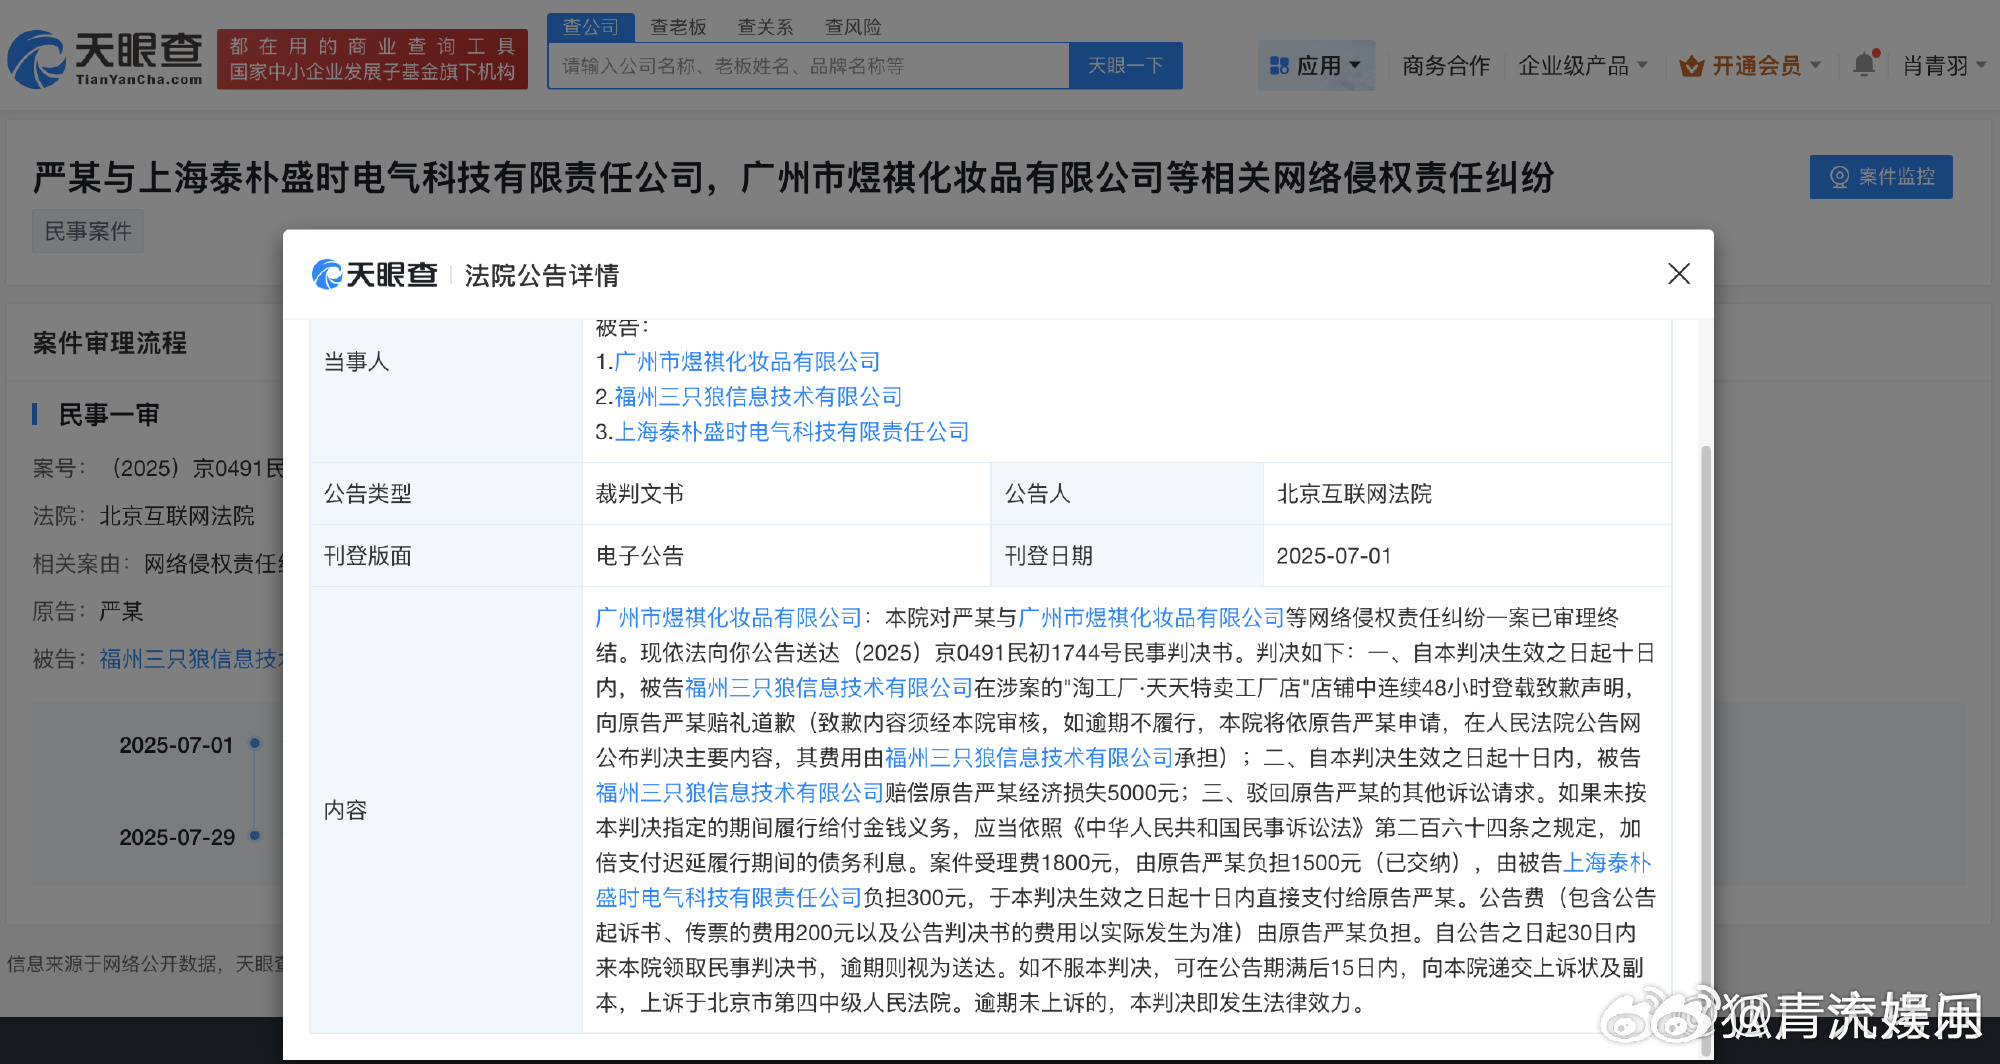
Task: Expand 企业级产品 dropdown menu
Action: tap(1583, 66)
